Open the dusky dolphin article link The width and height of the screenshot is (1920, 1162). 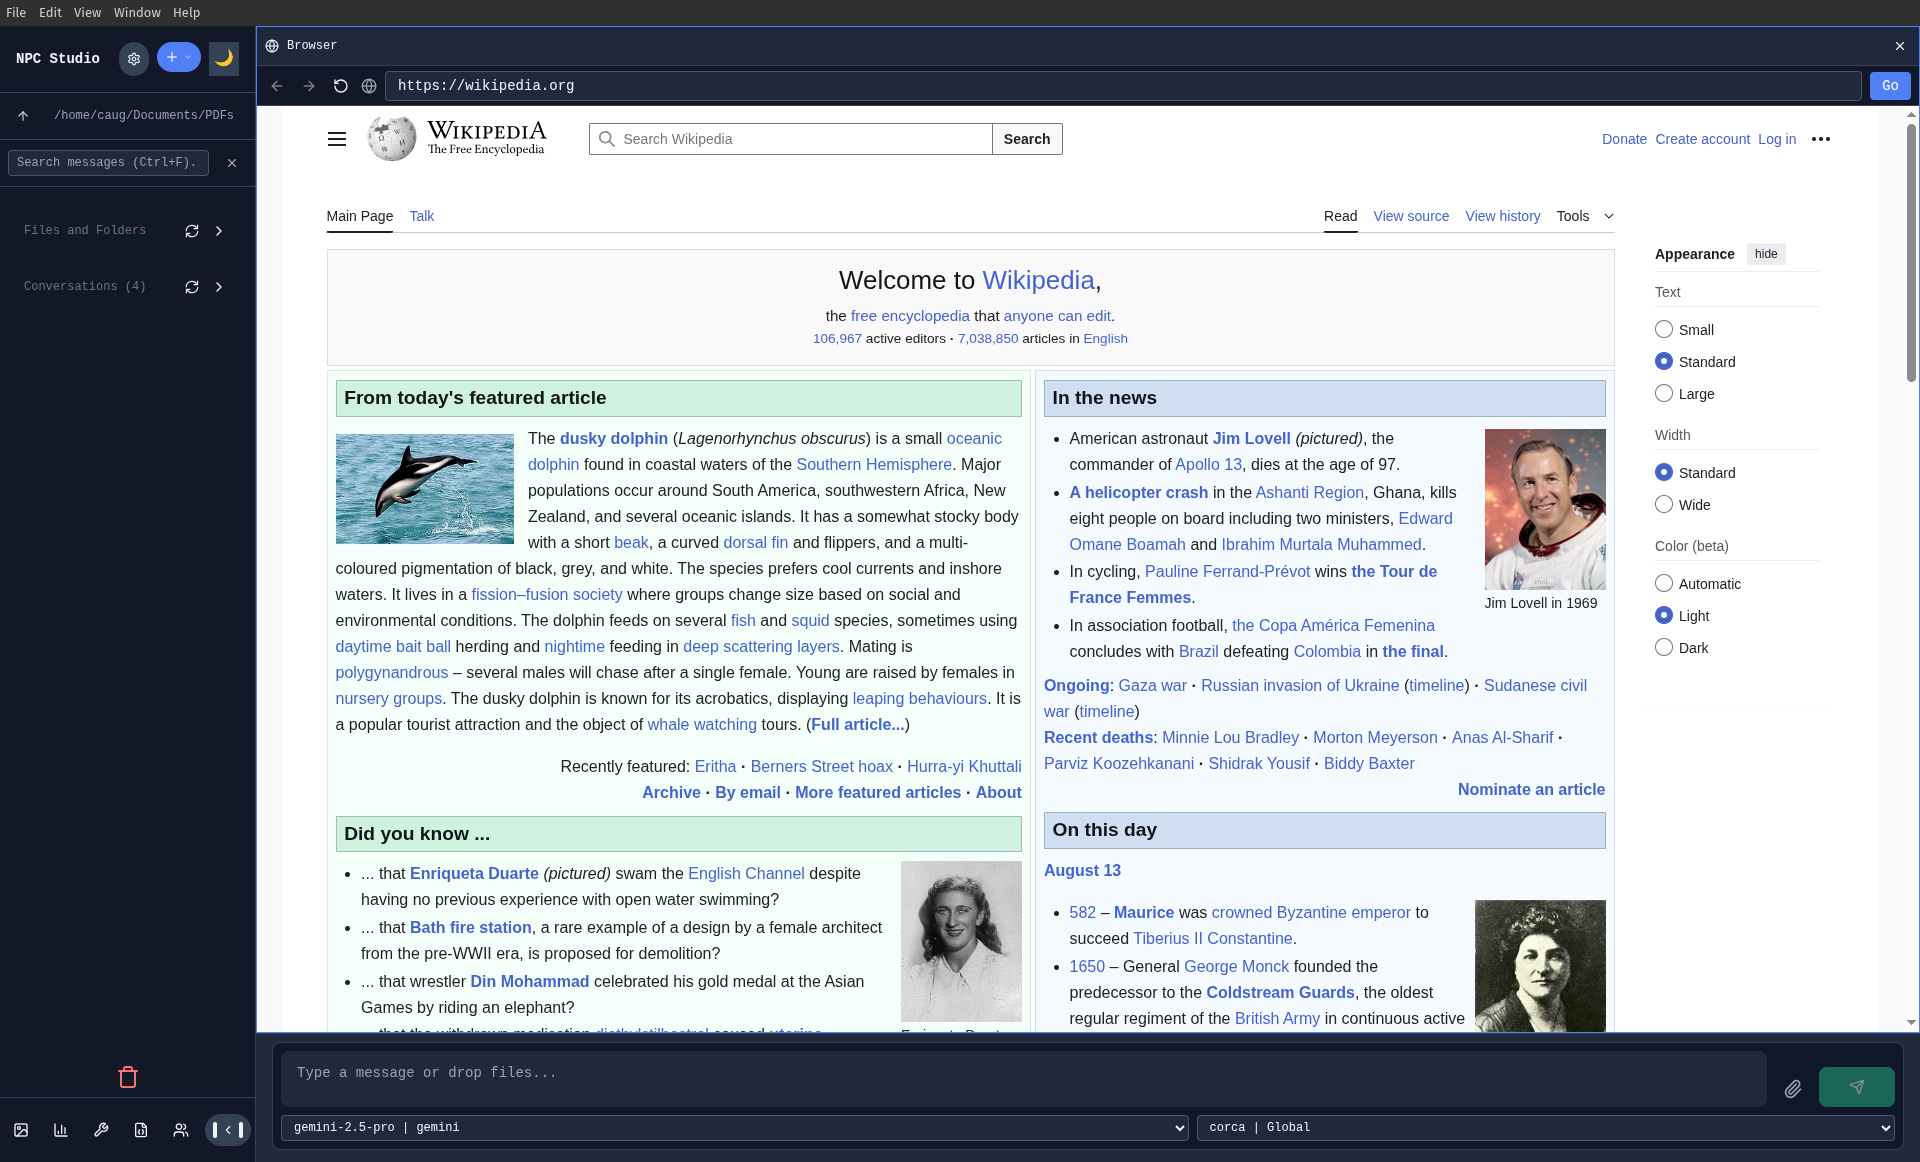tap(613, 438)
